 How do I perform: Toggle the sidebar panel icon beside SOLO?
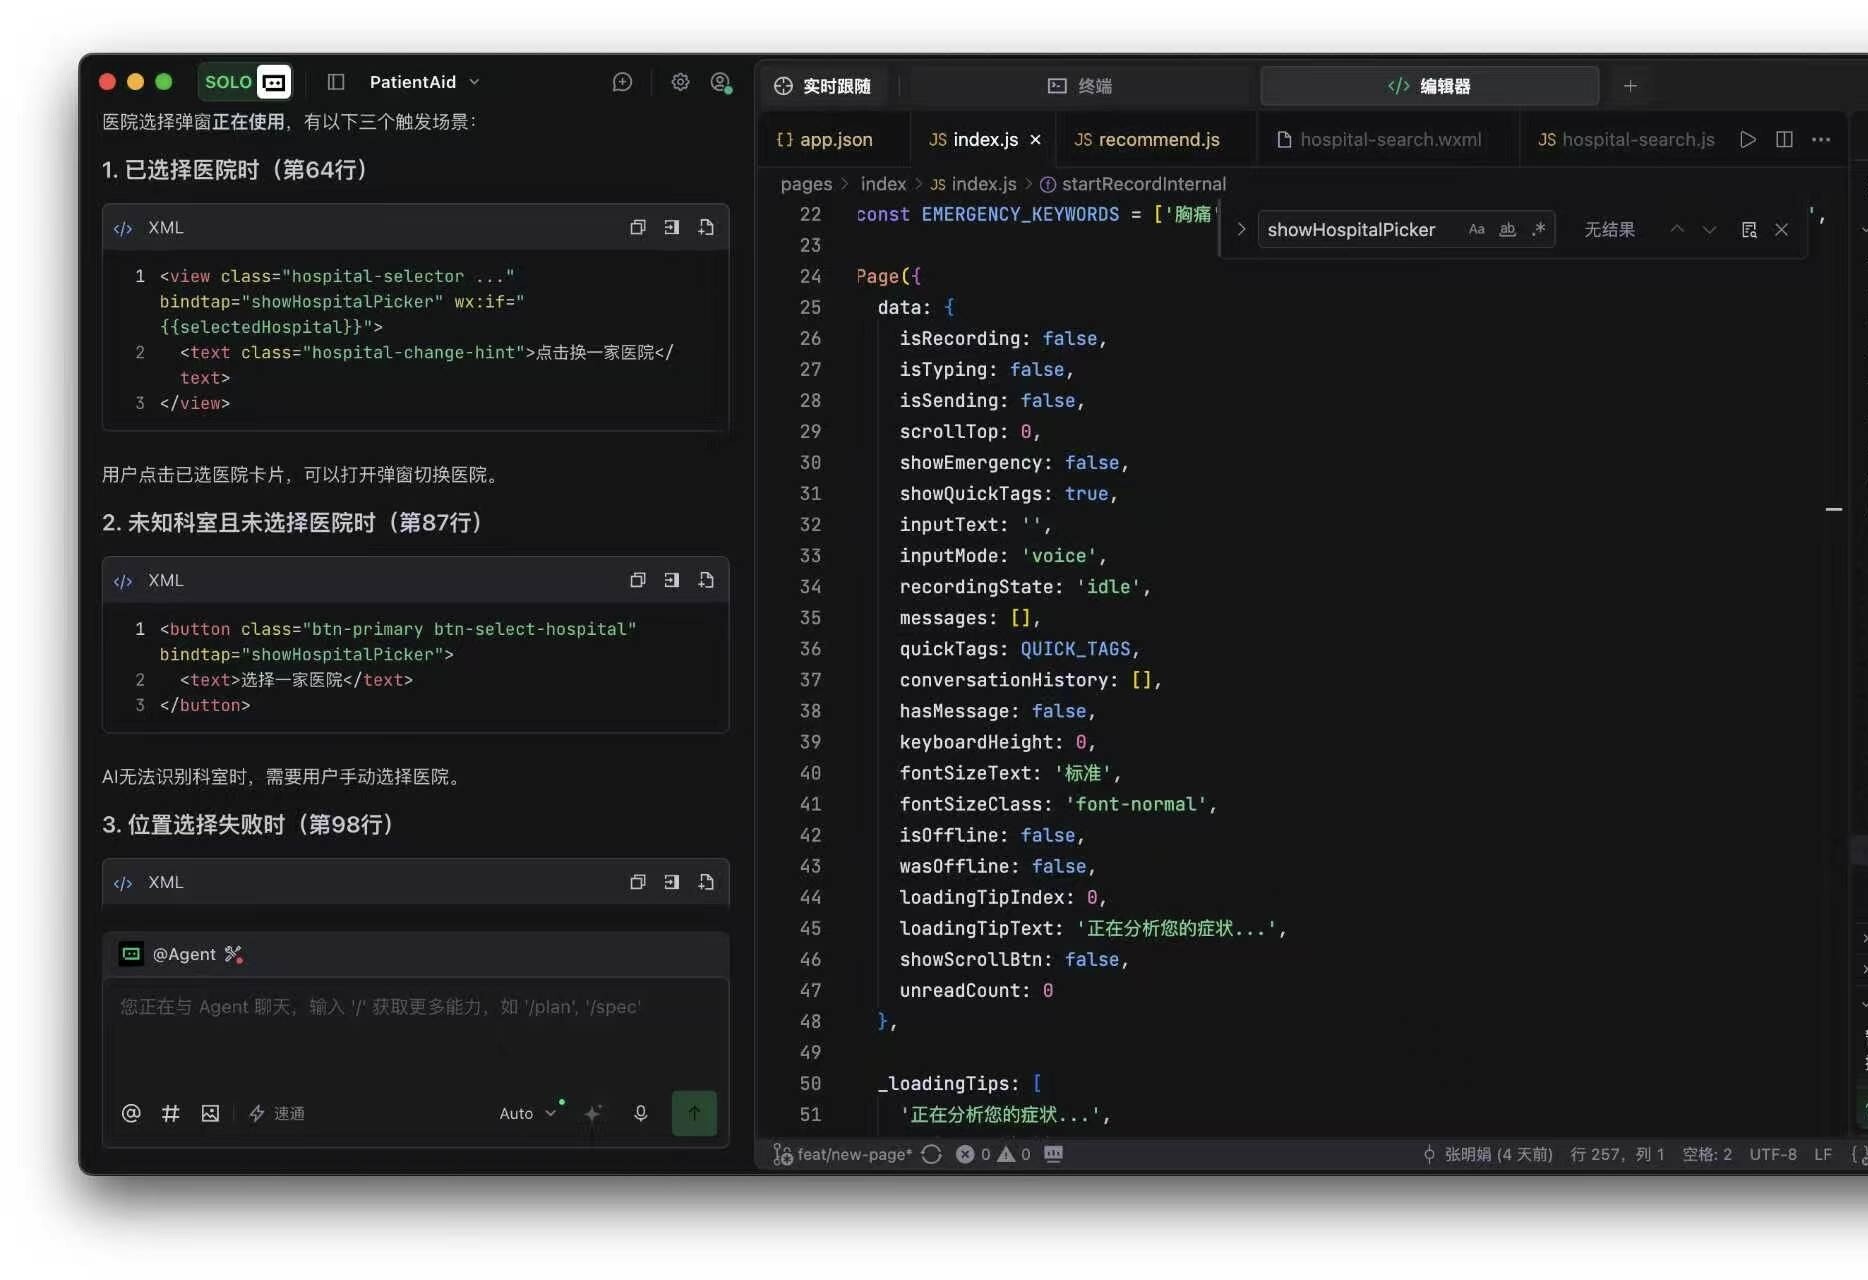point(336,82)
